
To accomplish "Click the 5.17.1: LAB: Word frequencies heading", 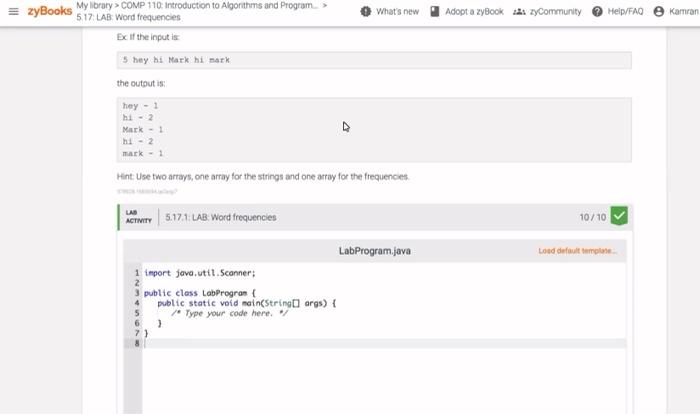I will tap(221, 217).
